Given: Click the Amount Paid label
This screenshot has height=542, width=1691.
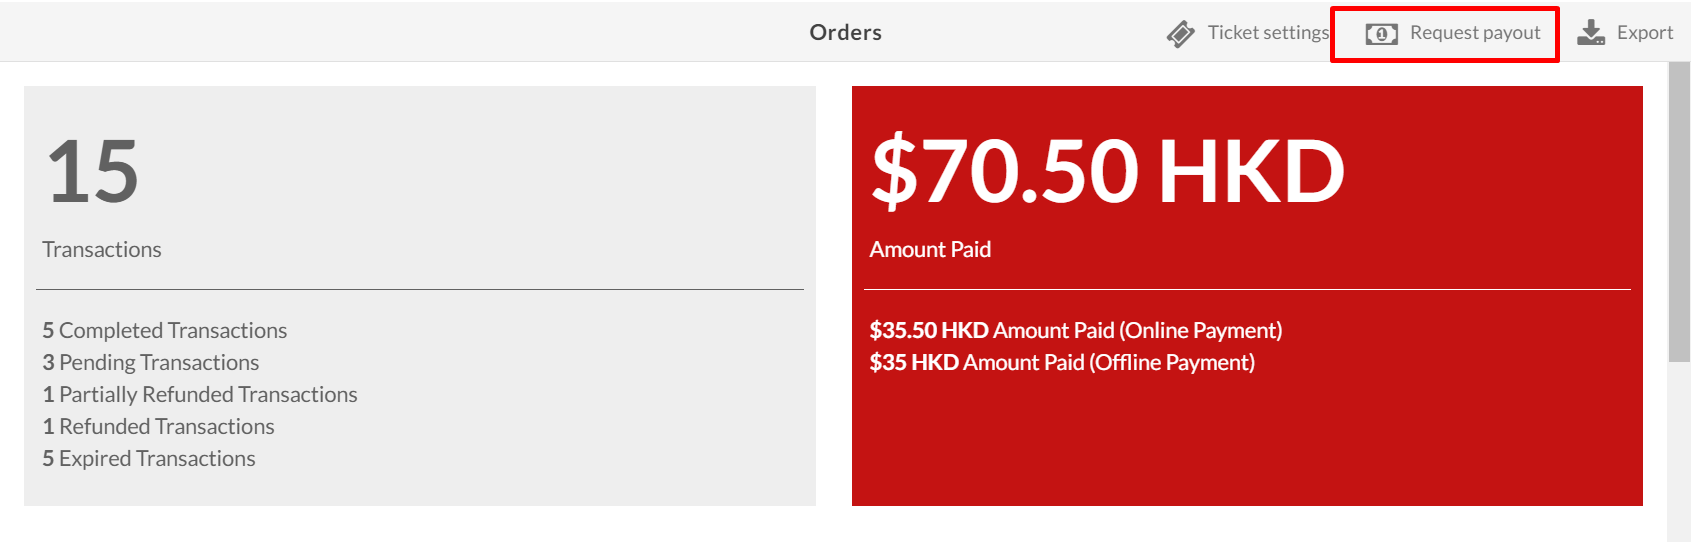Looking at the screenshot, I should click(x=930, y=249).
